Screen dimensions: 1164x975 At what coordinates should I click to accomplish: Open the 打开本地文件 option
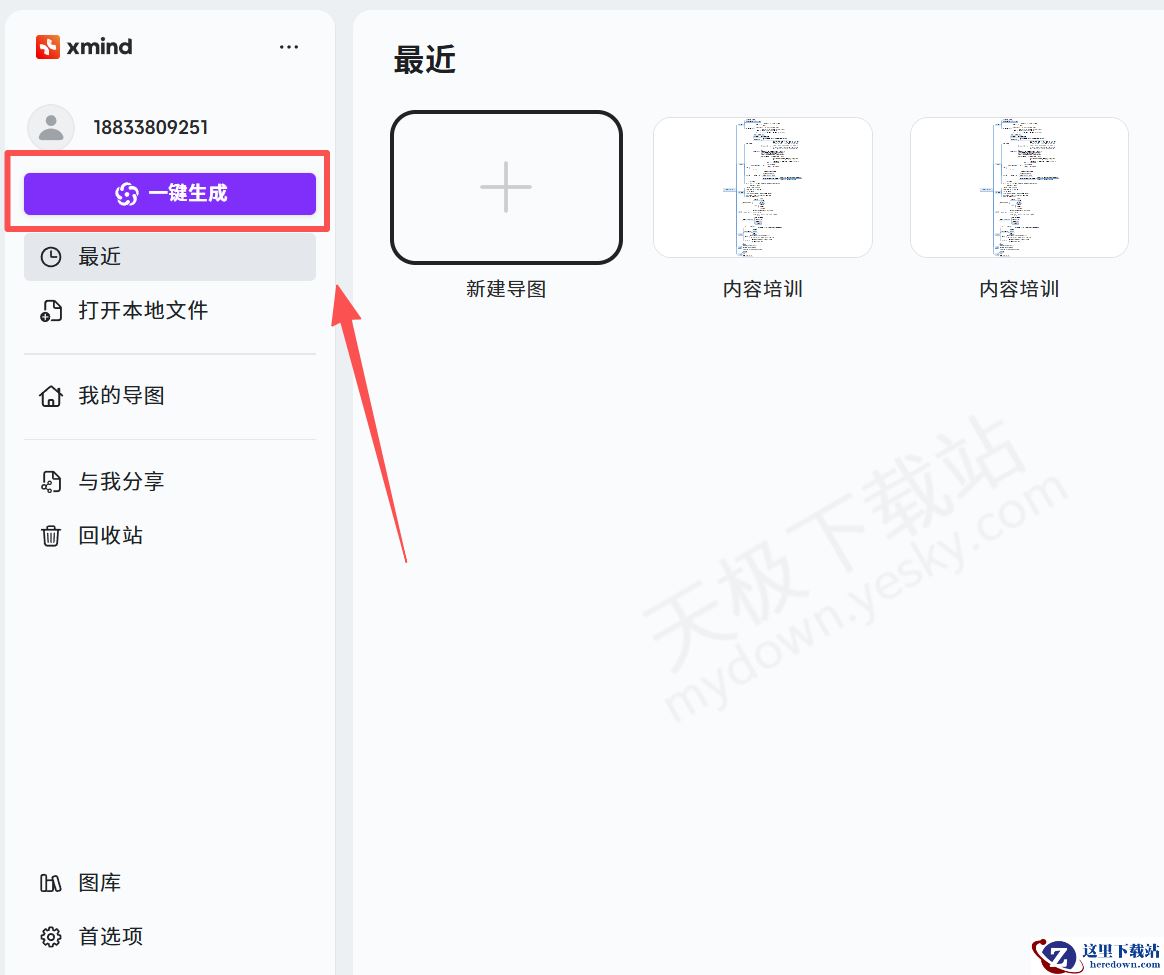pyautogui.click(x=143, y=310)
